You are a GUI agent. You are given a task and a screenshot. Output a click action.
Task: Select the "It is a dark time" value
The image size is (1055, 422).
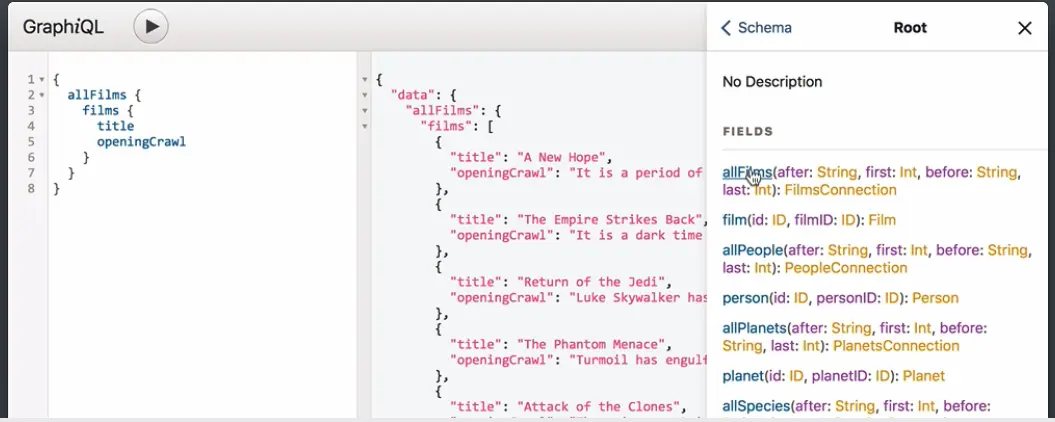[636, 236]
